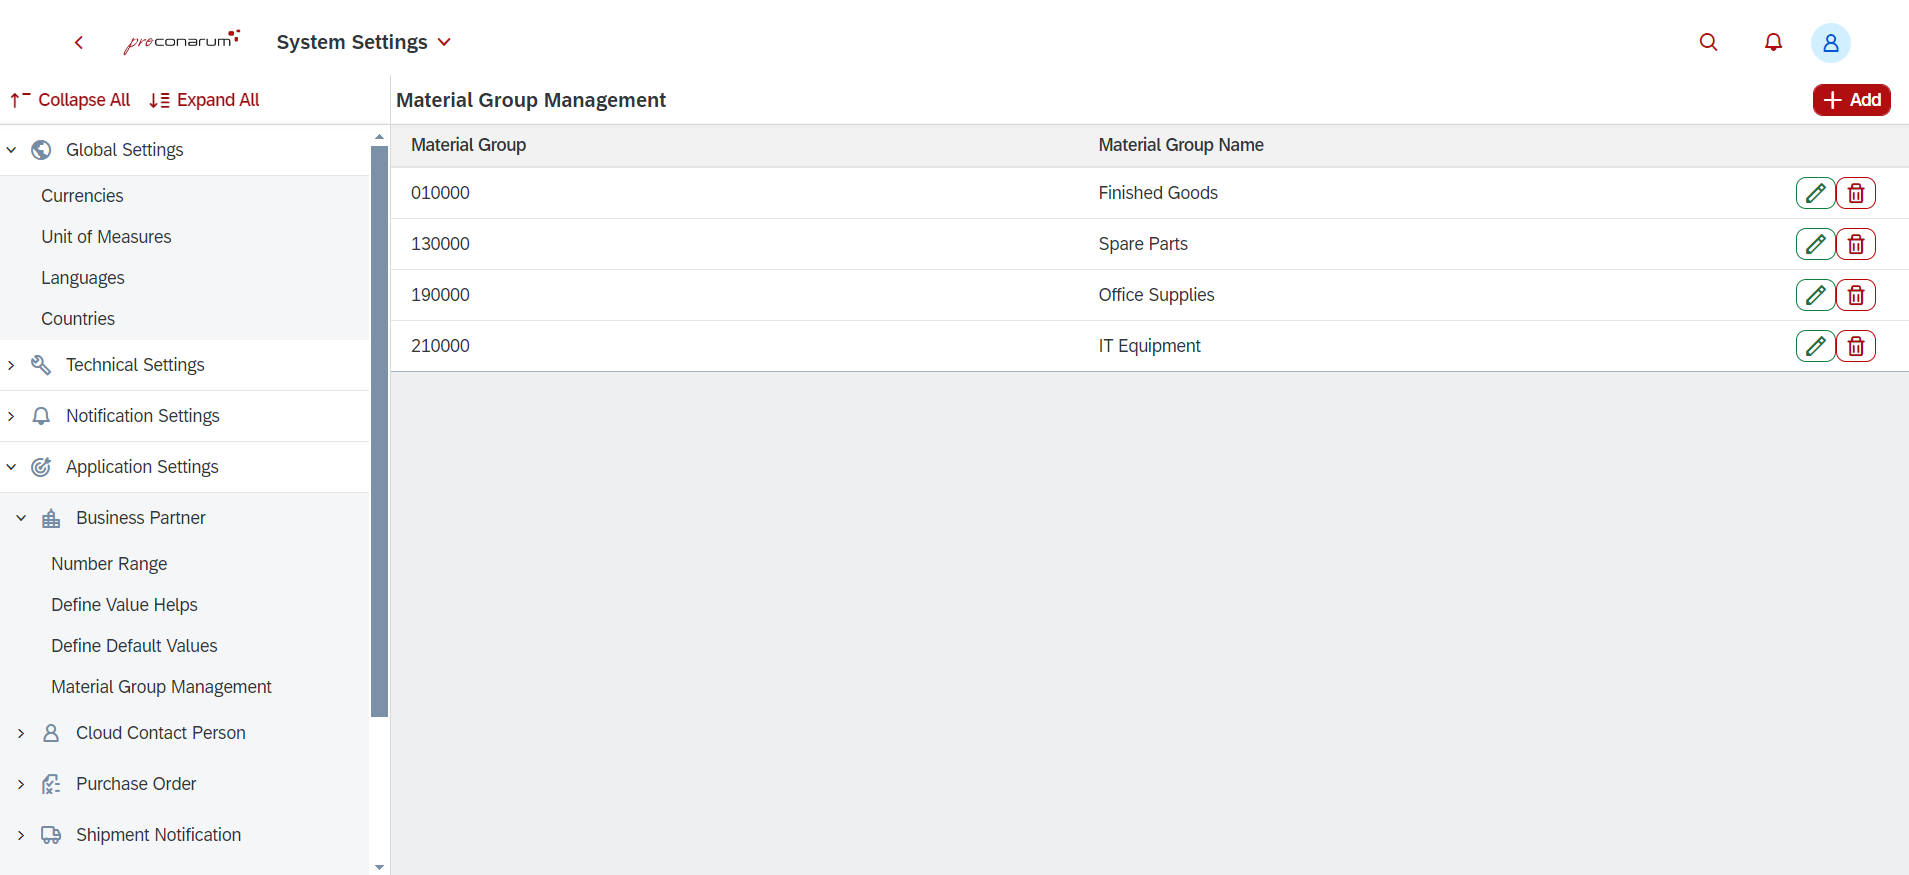
Task: Open Material Group Management menu item
Action: 161,687
